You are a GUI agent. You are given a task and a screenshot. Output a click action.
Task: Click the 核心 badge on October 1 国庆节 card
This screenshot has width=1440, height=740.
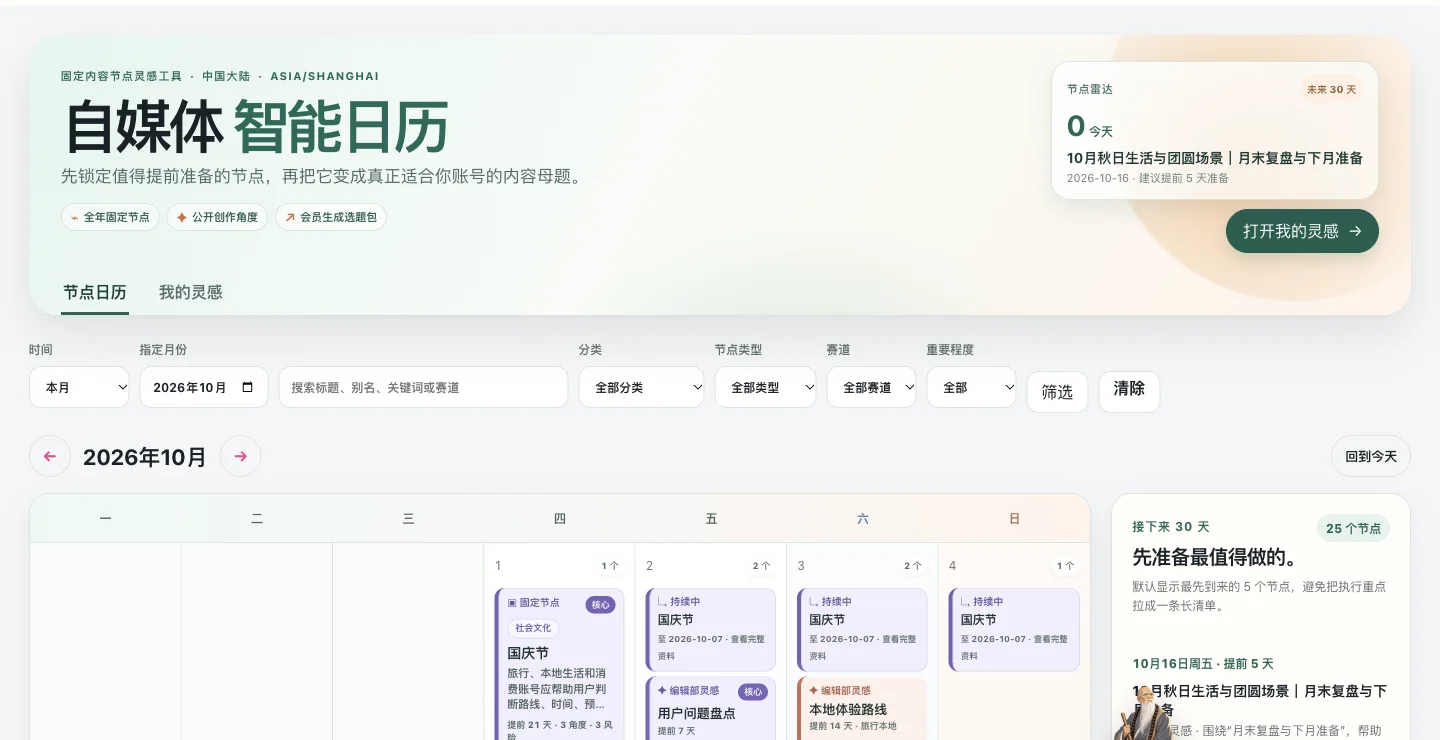[600, 605]
